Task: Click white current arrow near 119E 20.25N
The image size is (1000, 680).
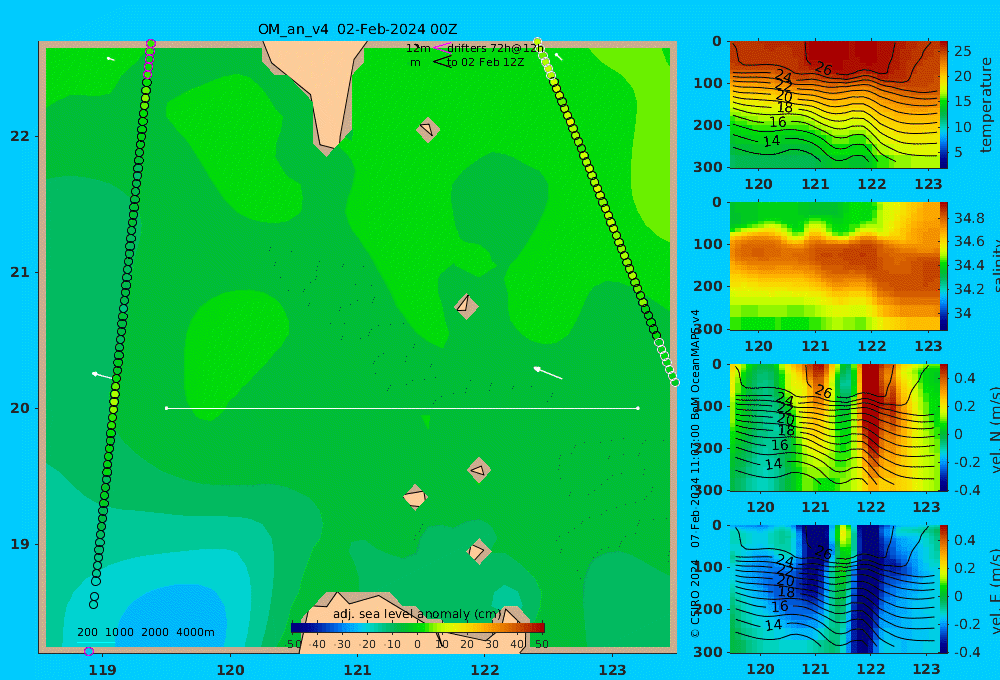Action: (x=102, y=375)
